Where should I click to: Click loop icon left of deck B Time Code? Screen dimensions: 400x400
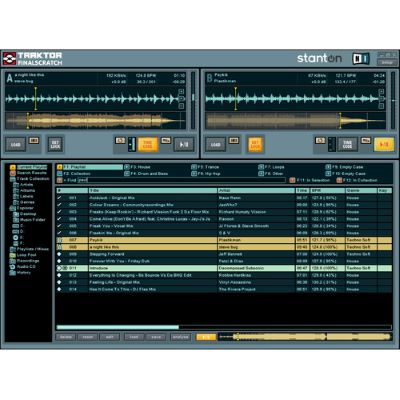[x=320, y=140]
